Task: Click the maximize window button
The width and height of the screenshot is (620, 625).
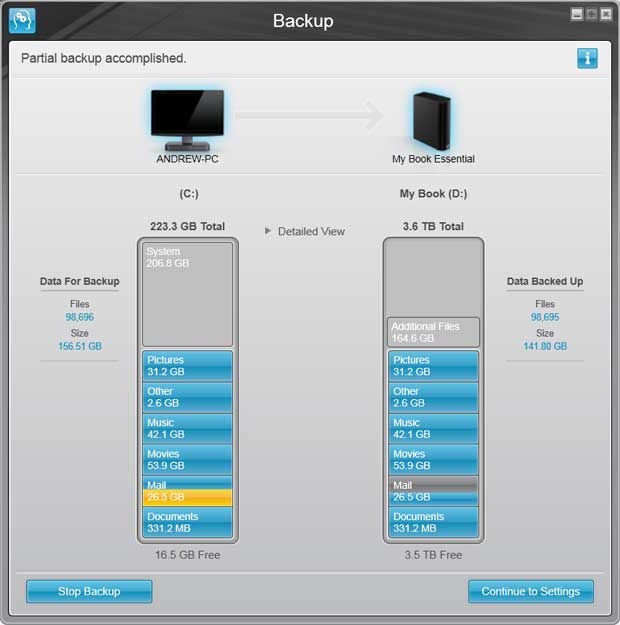Action: pyautogui.click(x=591, y=14)
